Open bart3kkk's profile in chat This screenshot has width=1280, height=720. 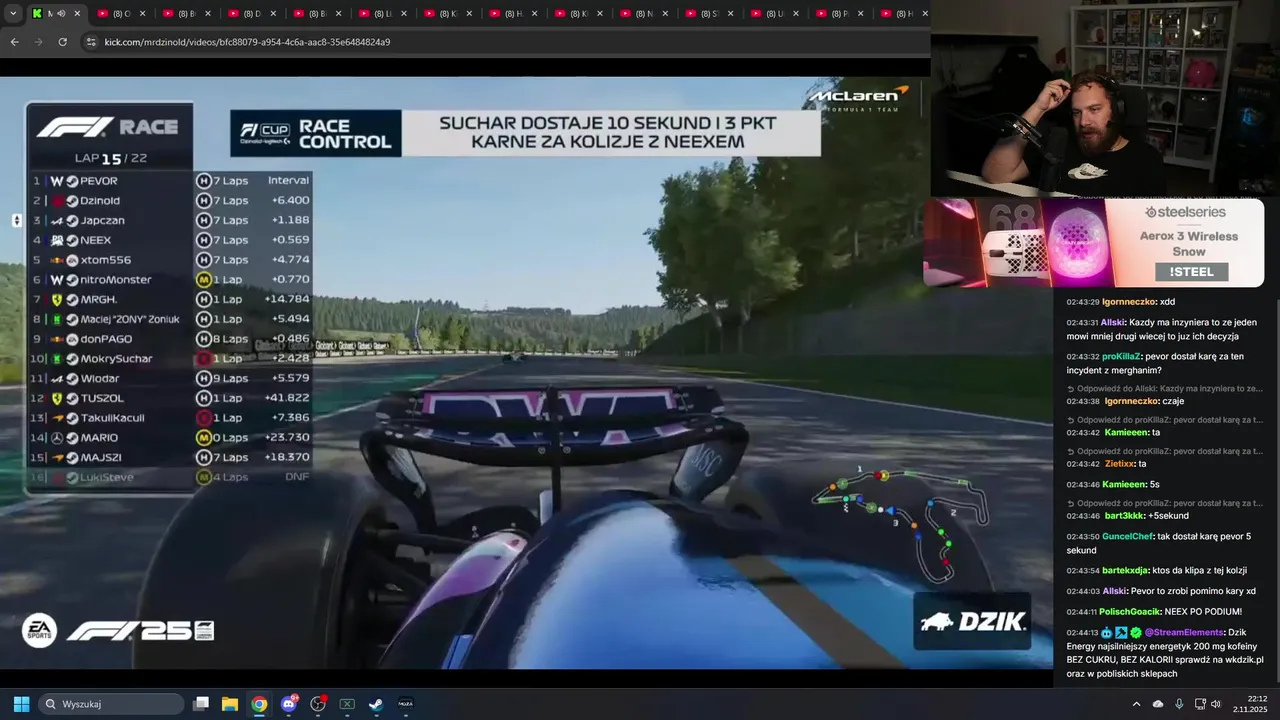1124,516
